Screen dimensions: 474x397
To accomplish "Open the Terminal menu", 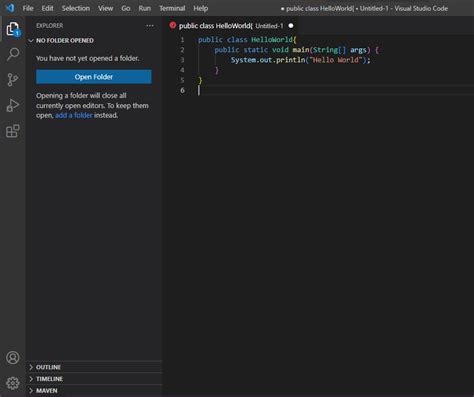I will (172, 8).
